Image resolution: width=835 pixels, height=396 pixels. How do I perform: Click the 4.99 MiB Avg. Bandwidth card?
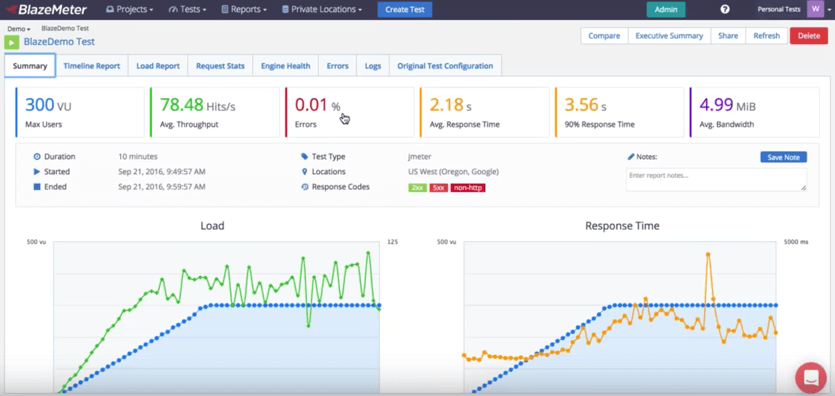point(754,112)
